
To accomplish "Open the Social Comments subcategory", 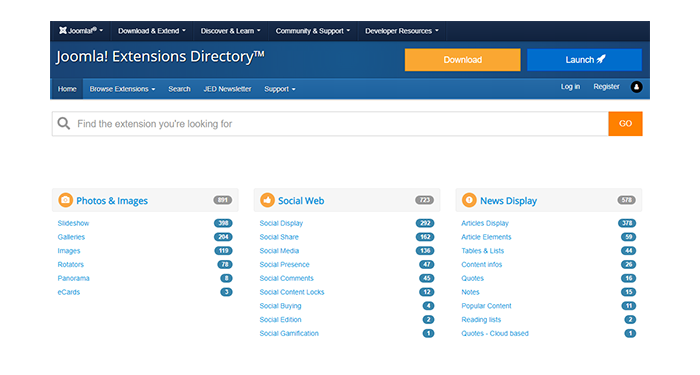I will pos(287,278).
